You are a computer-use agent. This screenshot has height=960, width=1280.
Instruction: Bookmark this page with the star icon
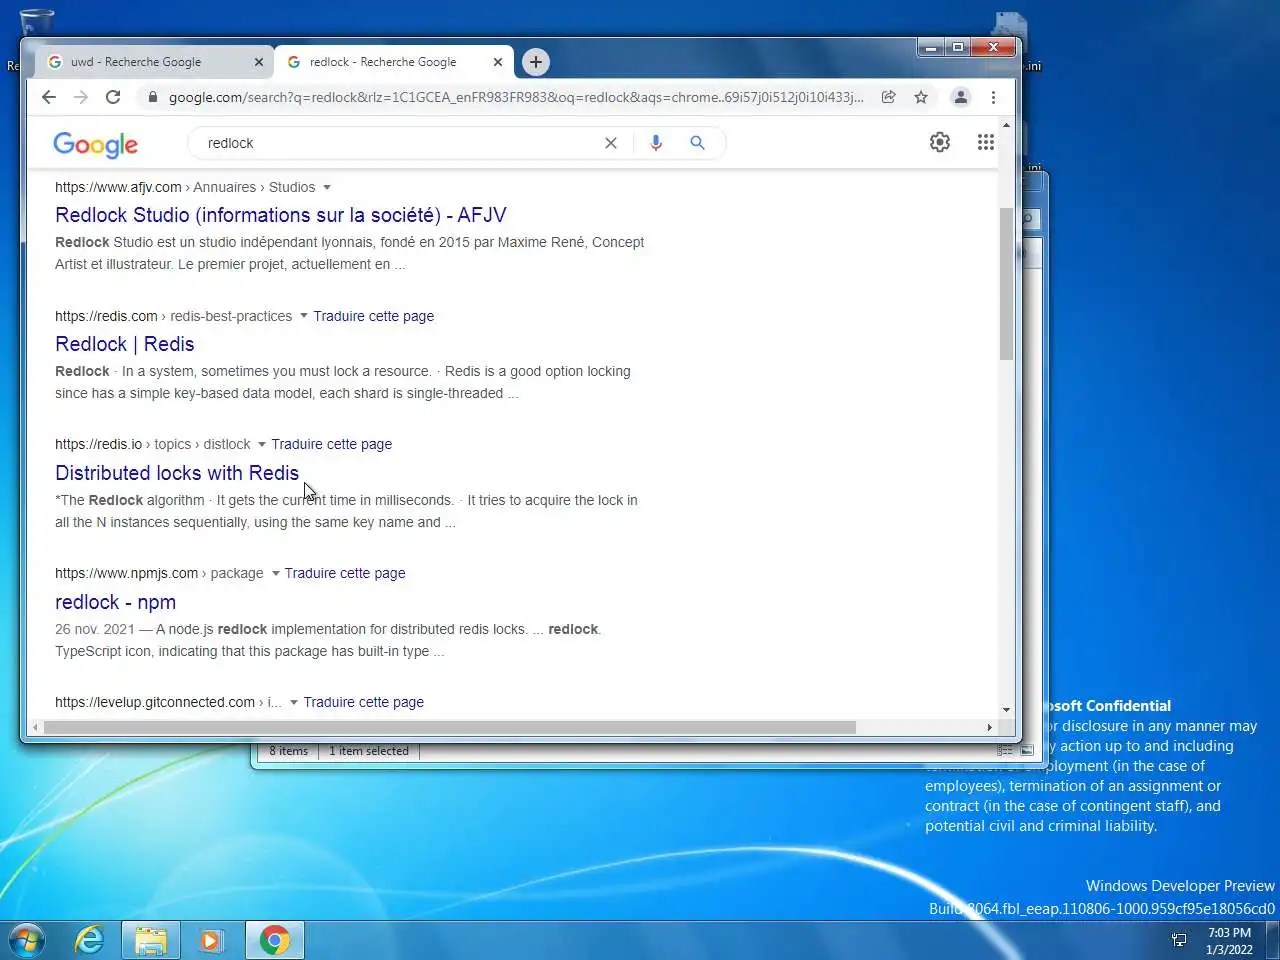tap(921, 97)
